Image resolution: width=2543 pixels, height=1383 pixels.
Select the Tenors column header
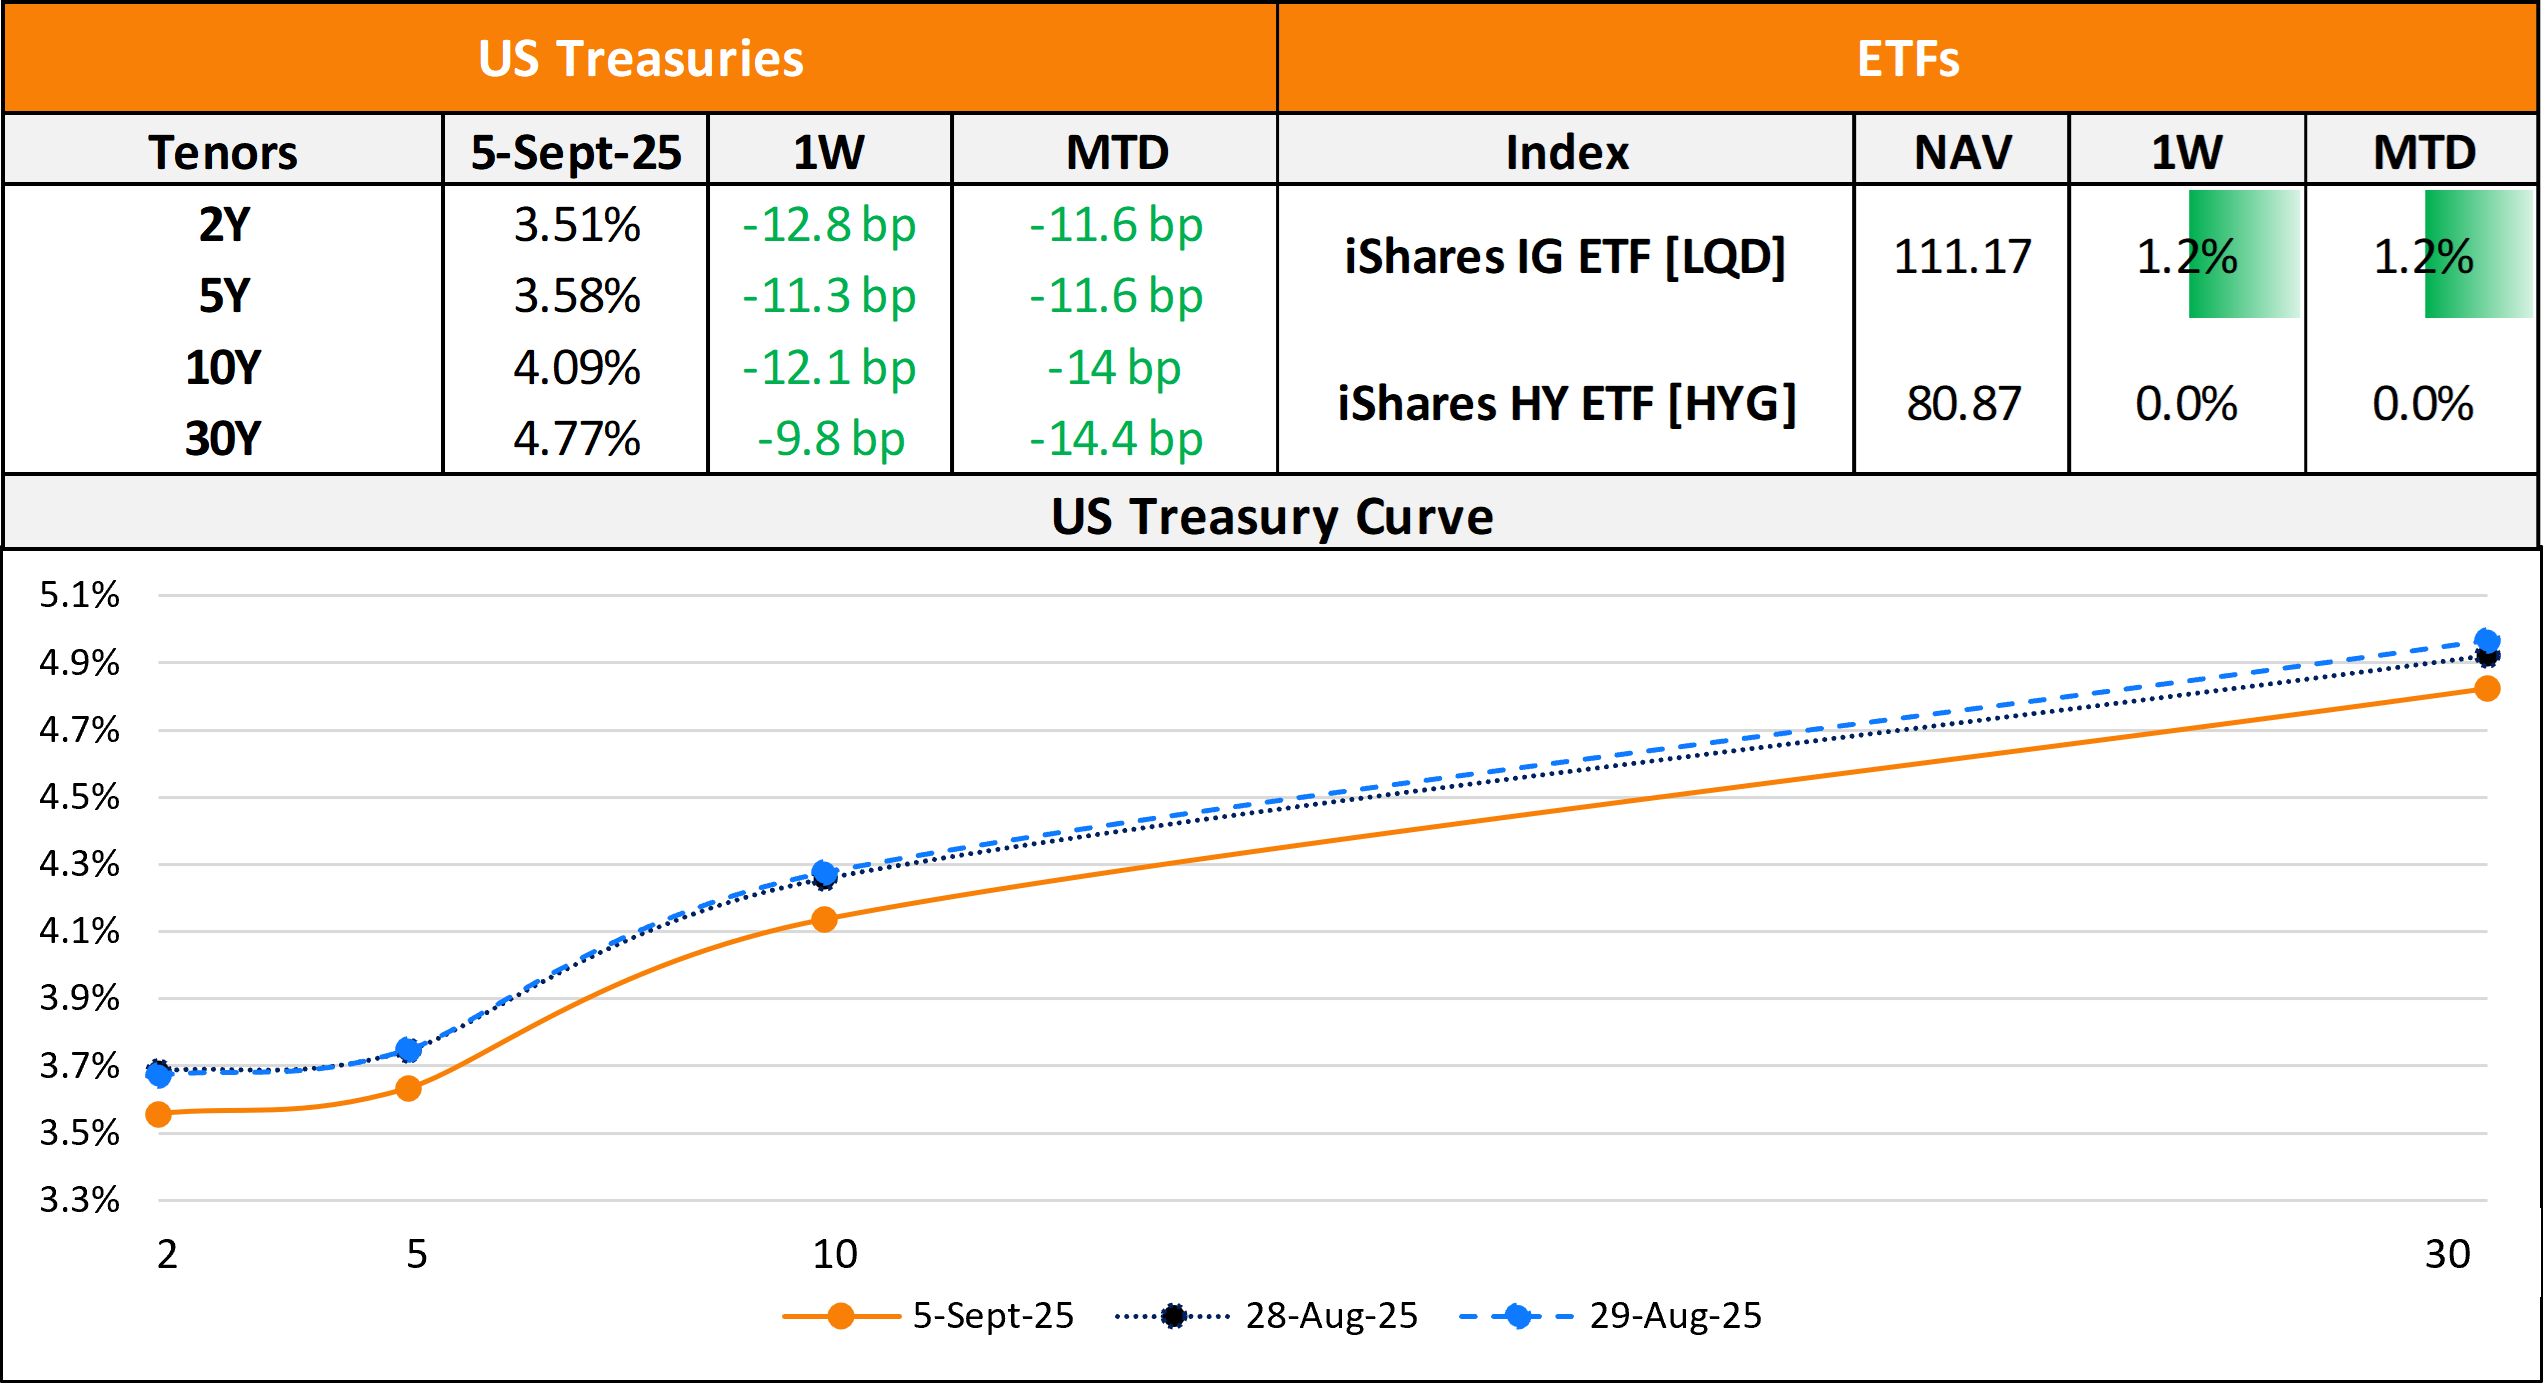[223, 152]
